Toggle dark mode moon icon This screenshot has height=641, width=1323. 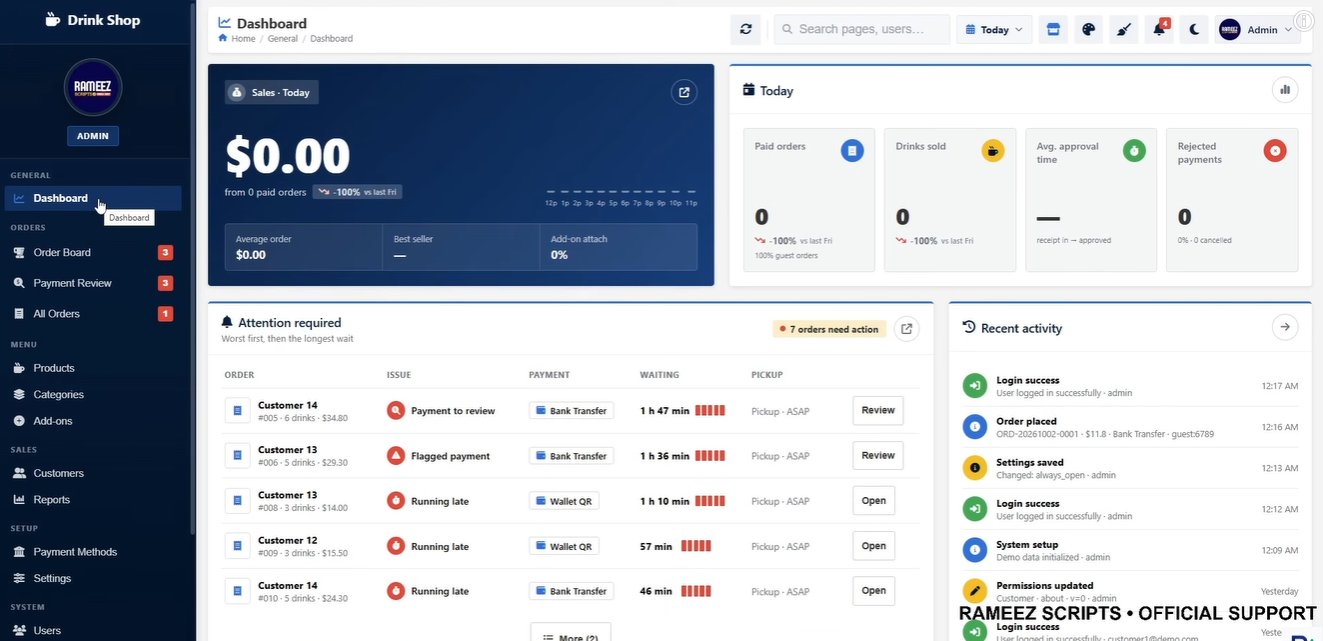(1194, 29)
